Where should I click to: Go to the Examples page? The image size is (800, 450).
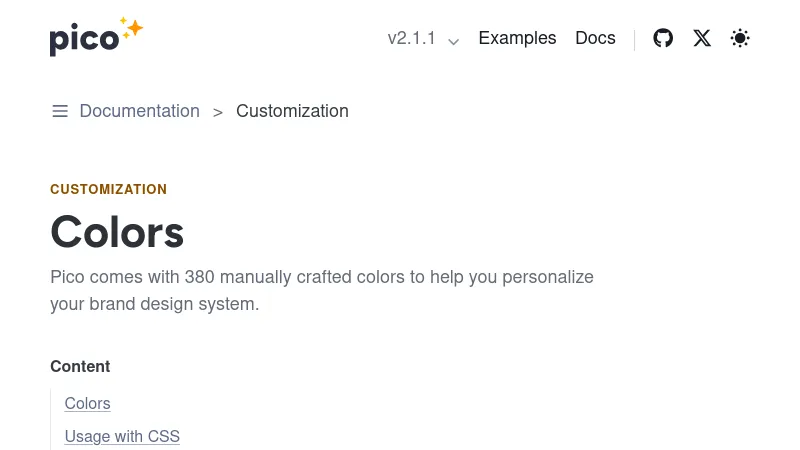coord(517,38)
